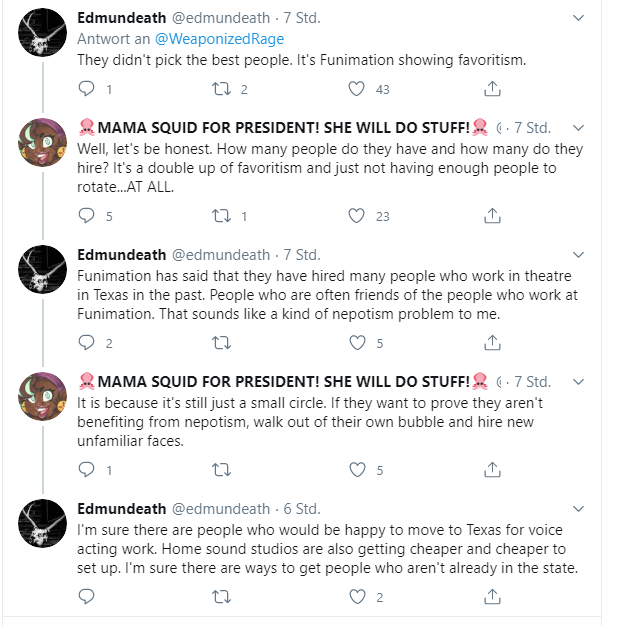
Task: Like the tweet with 43 likes
Action: pos(356,89)
